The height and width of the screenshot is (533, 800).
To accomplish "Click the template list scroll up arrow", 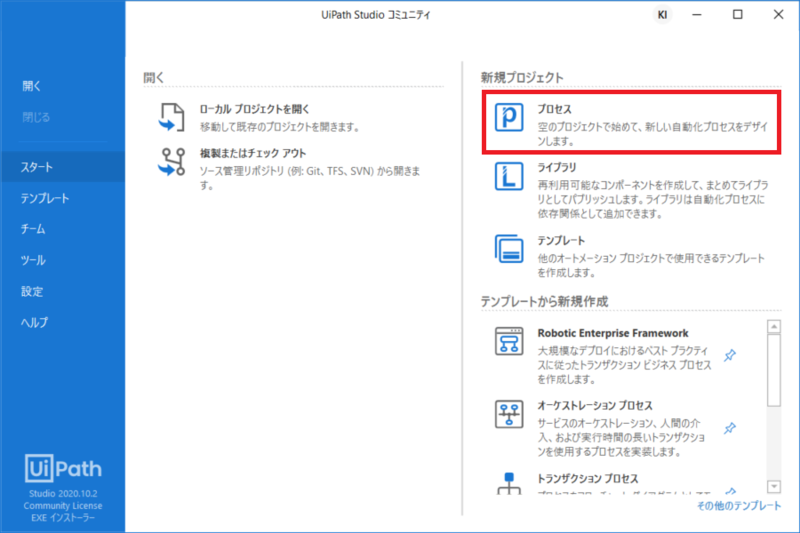I will [774, 326].
